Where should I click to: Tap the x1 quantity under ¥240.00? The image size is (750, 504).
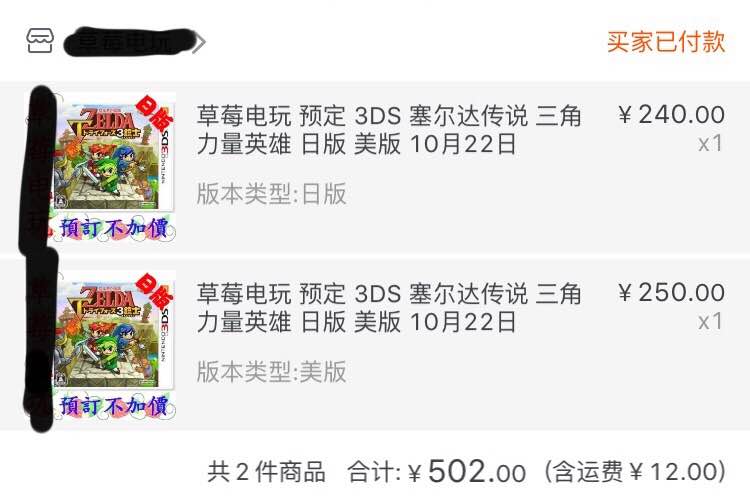tap(710, 143)
